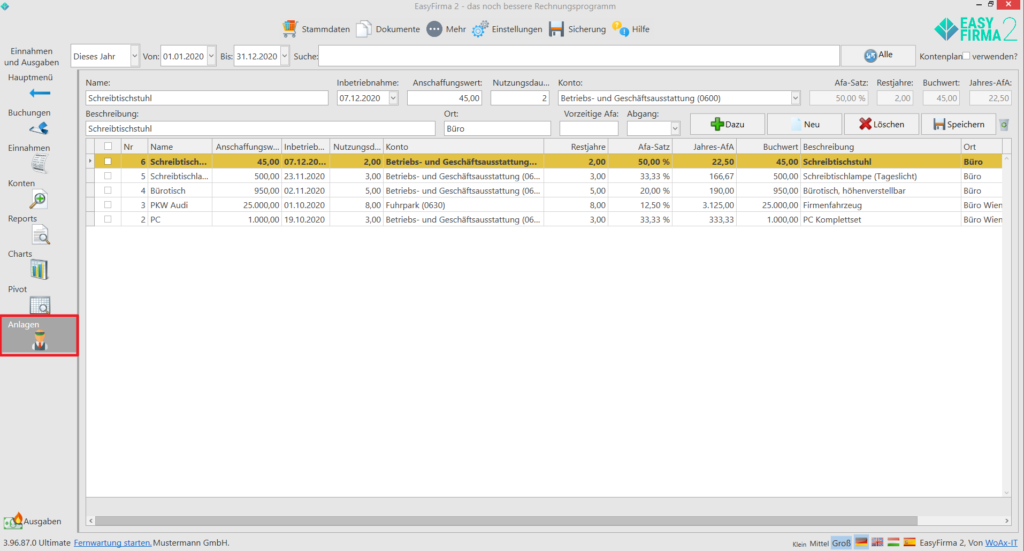Click the Anschaffungswert input field
Viewport: 1024px width, 551px height.
(444, 98)
